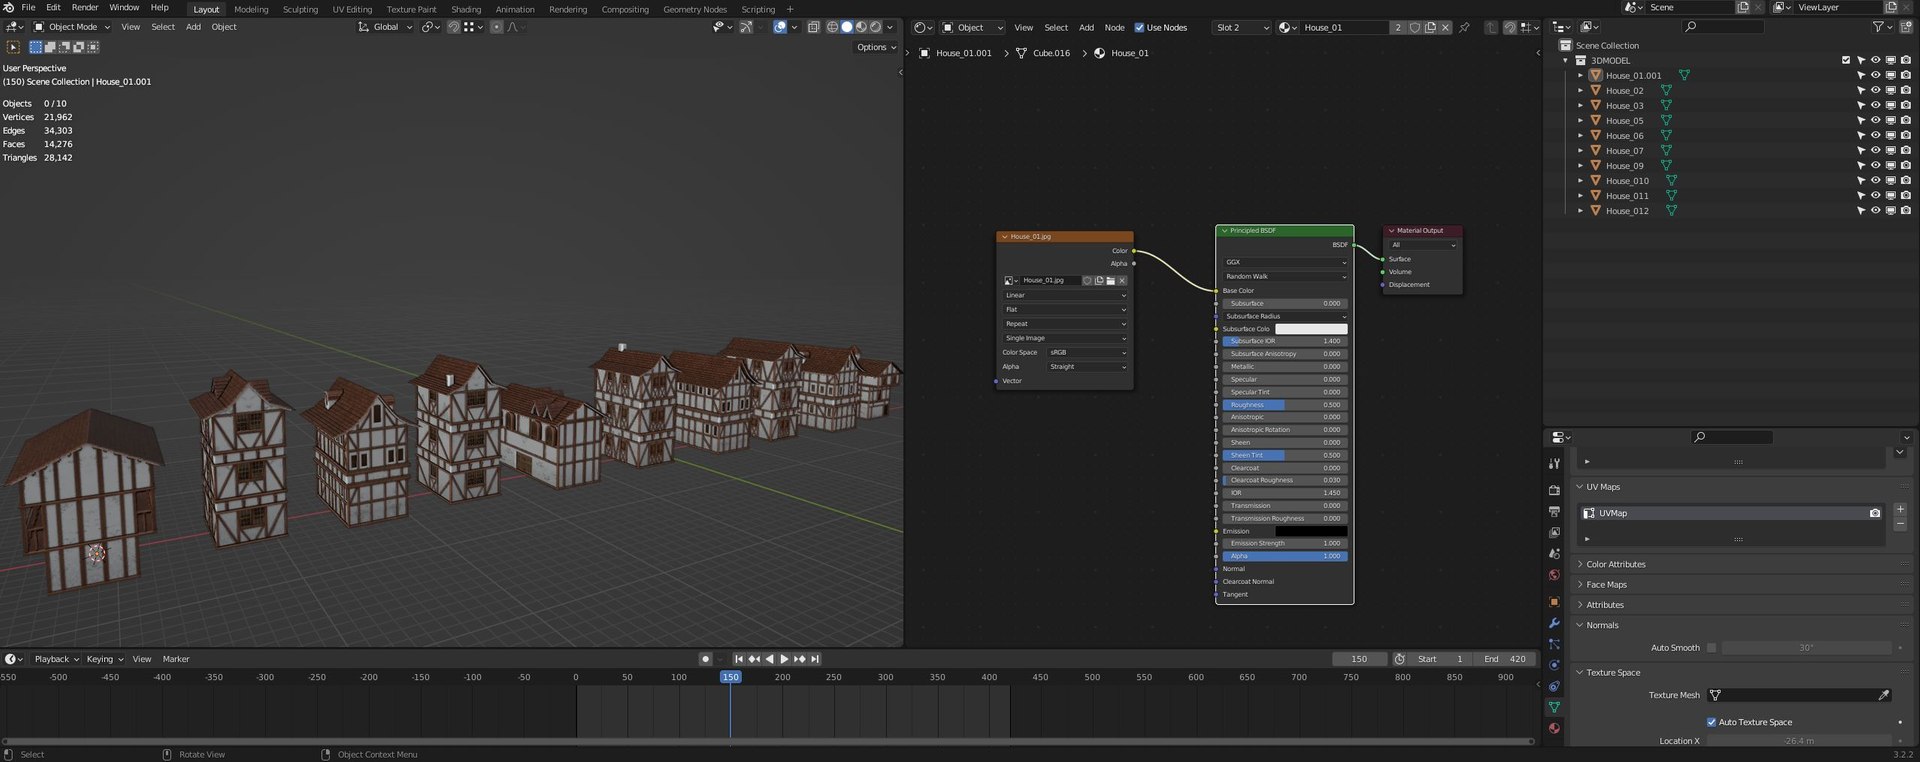Expand the House_03 outliner item

[1581, 105]
